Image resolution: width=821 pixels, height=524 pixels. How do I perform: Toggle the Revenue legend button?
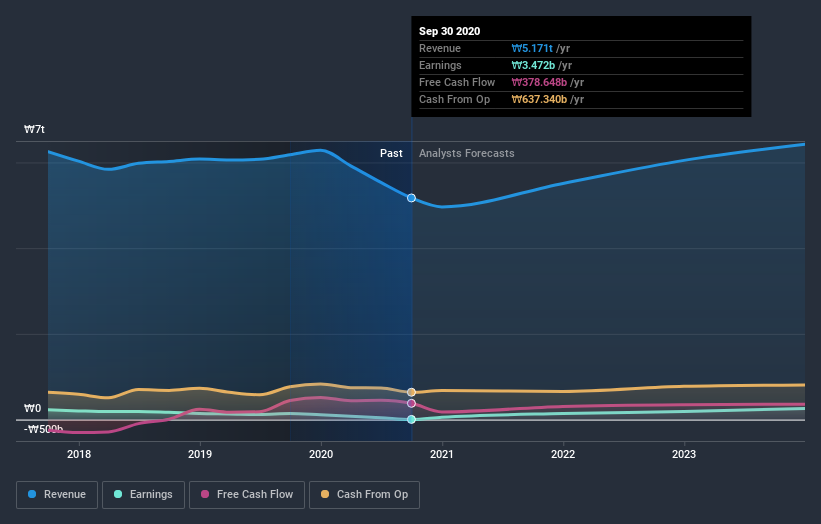click(57, 495)
